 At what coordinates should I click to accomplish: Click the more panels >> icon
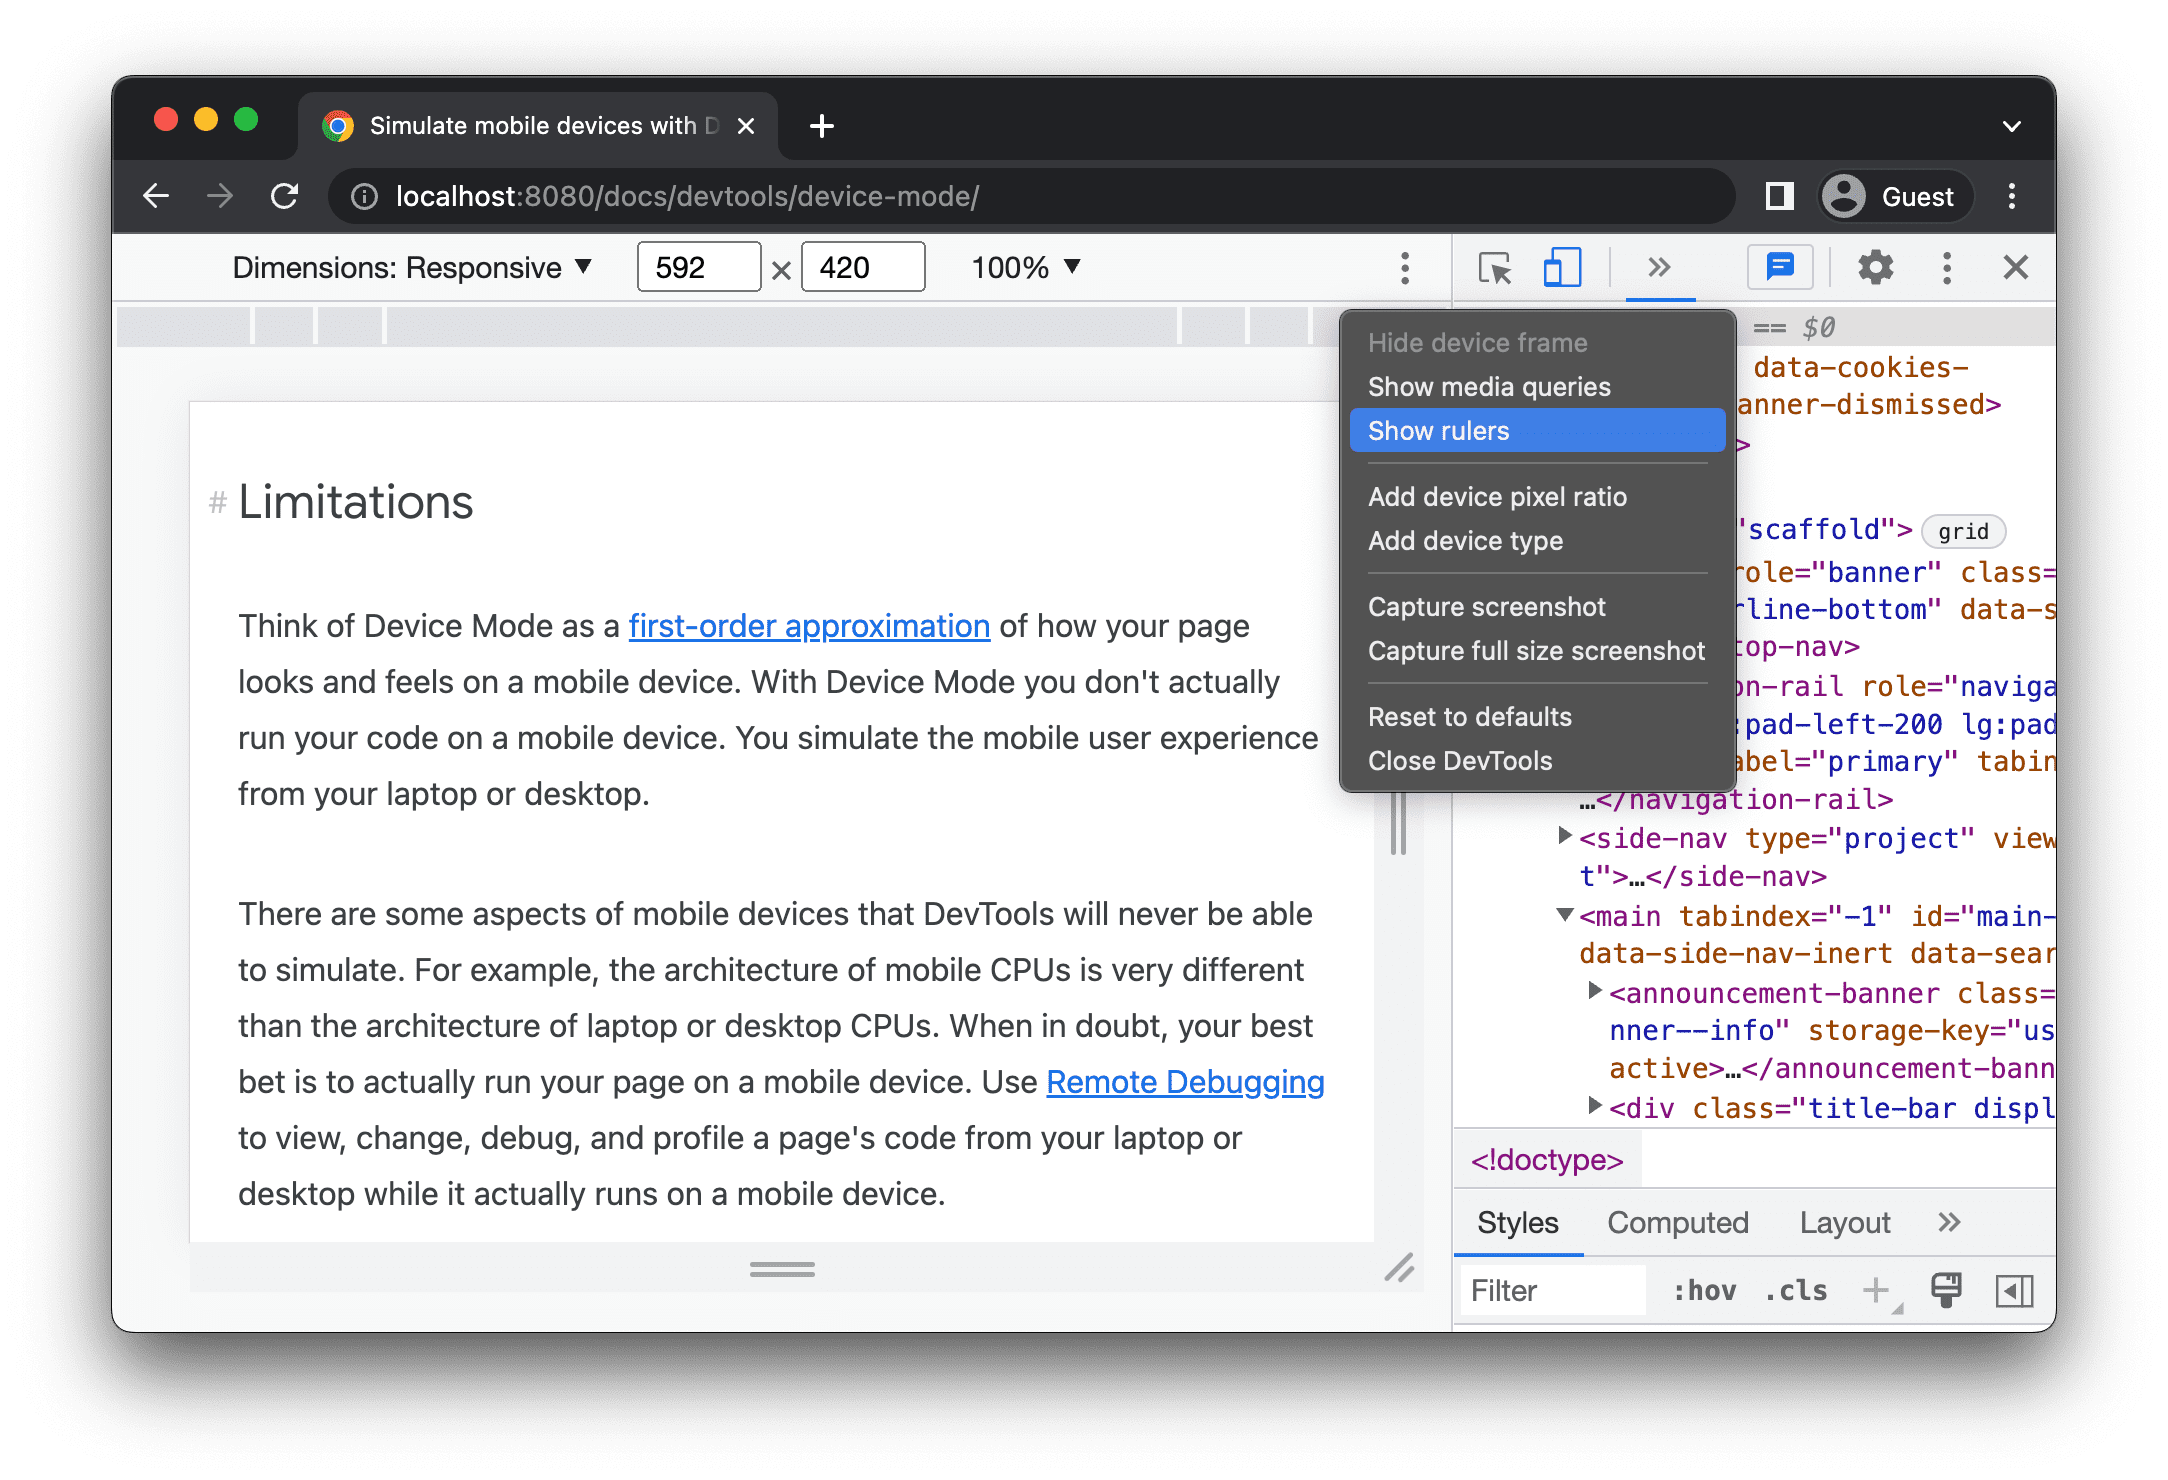tap(1657, 267)
